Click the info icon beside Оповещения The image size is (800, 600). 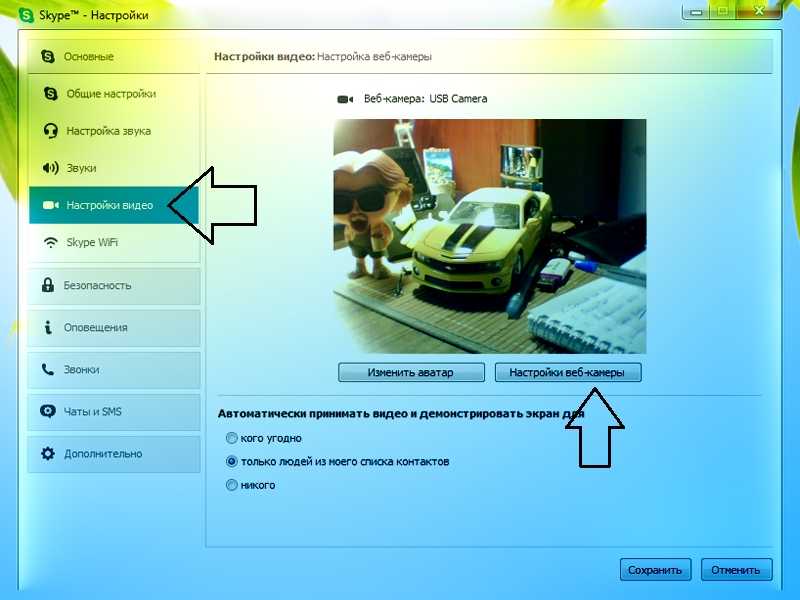point(48,328)
